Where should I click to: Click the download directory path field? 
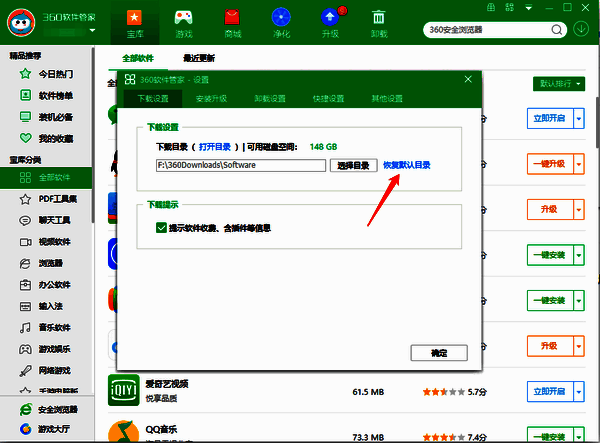click(241, 165)
